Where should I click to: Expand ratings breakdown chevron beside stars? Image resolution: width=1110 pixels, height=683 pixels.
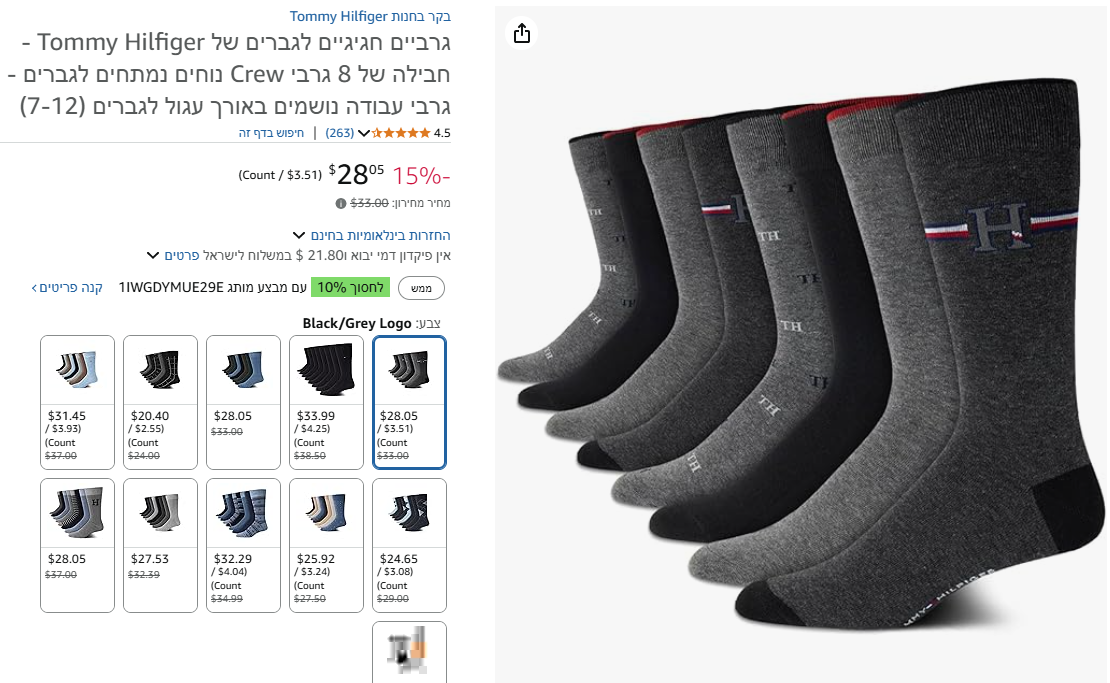pos(364,133)
